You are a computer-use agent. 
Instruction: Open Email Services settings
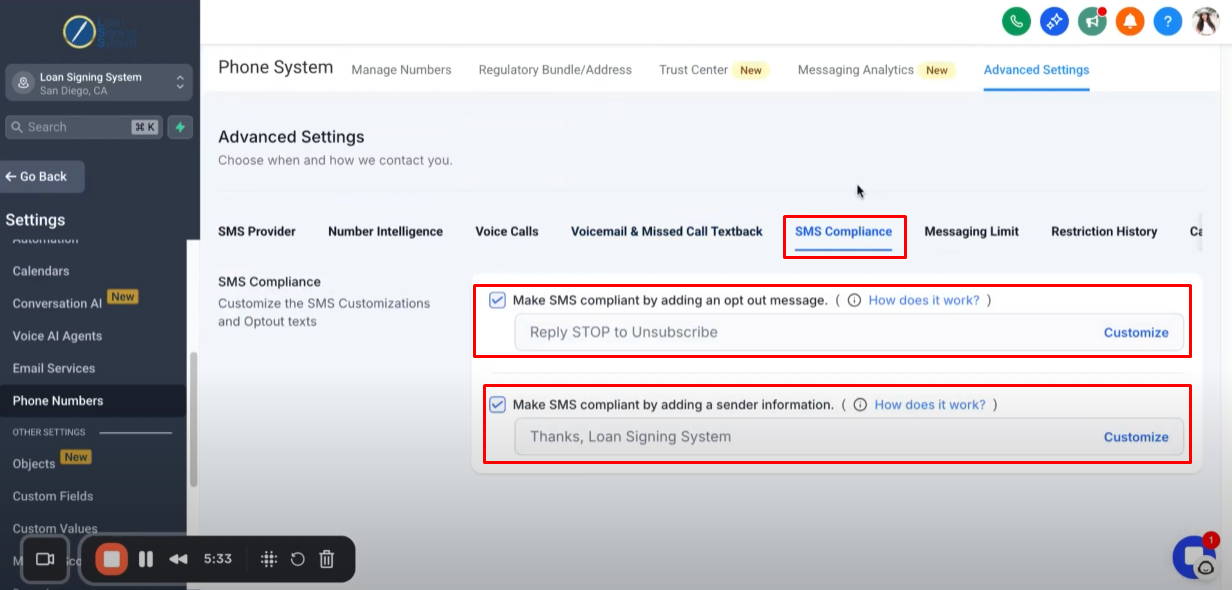click(x=54, y=368)
